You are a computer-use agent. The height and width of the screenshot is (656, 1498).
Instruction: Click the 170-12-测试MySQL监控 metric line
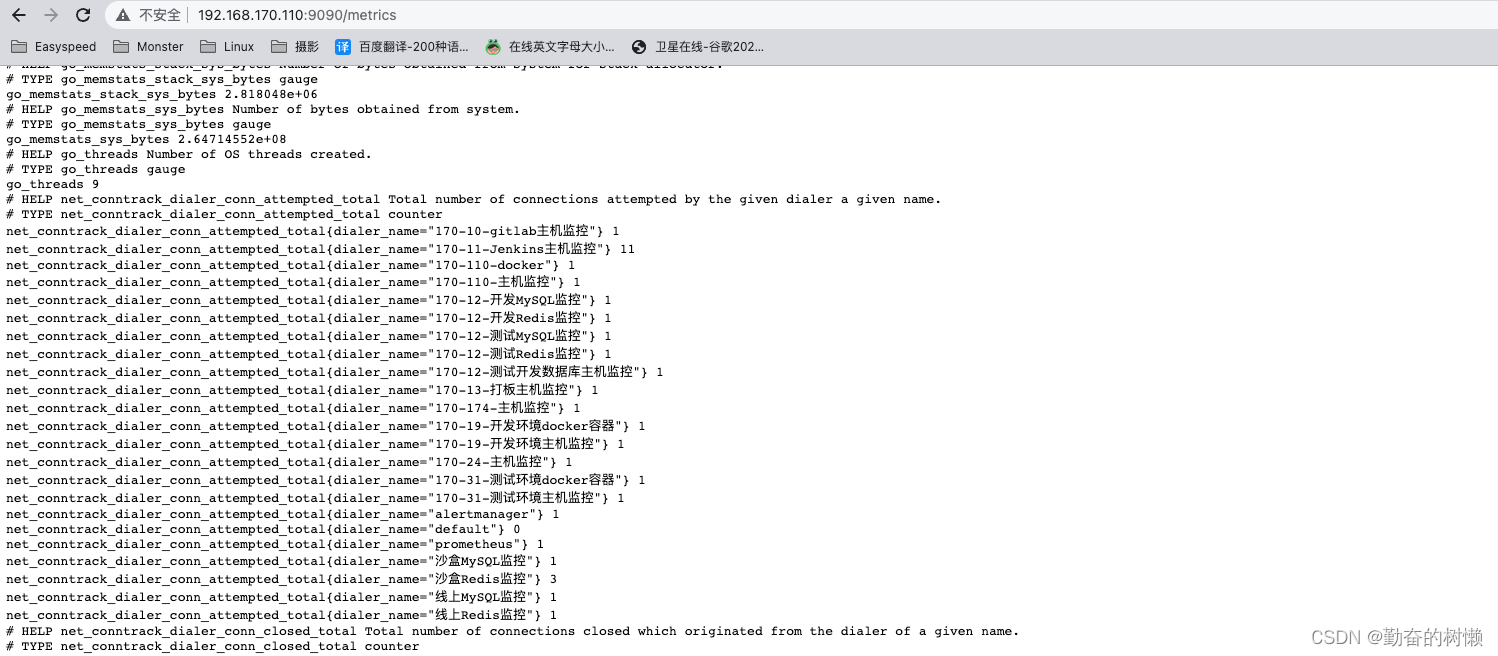(x=308, y=336)
